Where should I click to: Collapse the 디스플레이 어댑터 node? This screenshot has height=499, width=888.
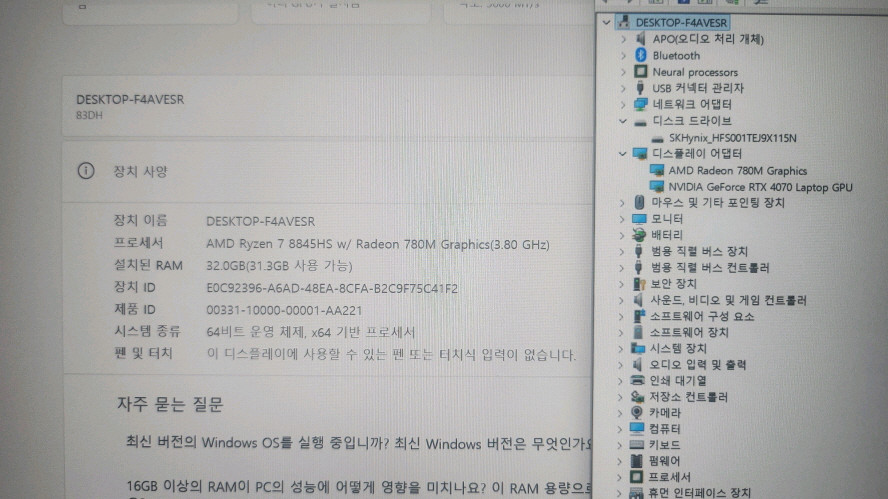622,153
